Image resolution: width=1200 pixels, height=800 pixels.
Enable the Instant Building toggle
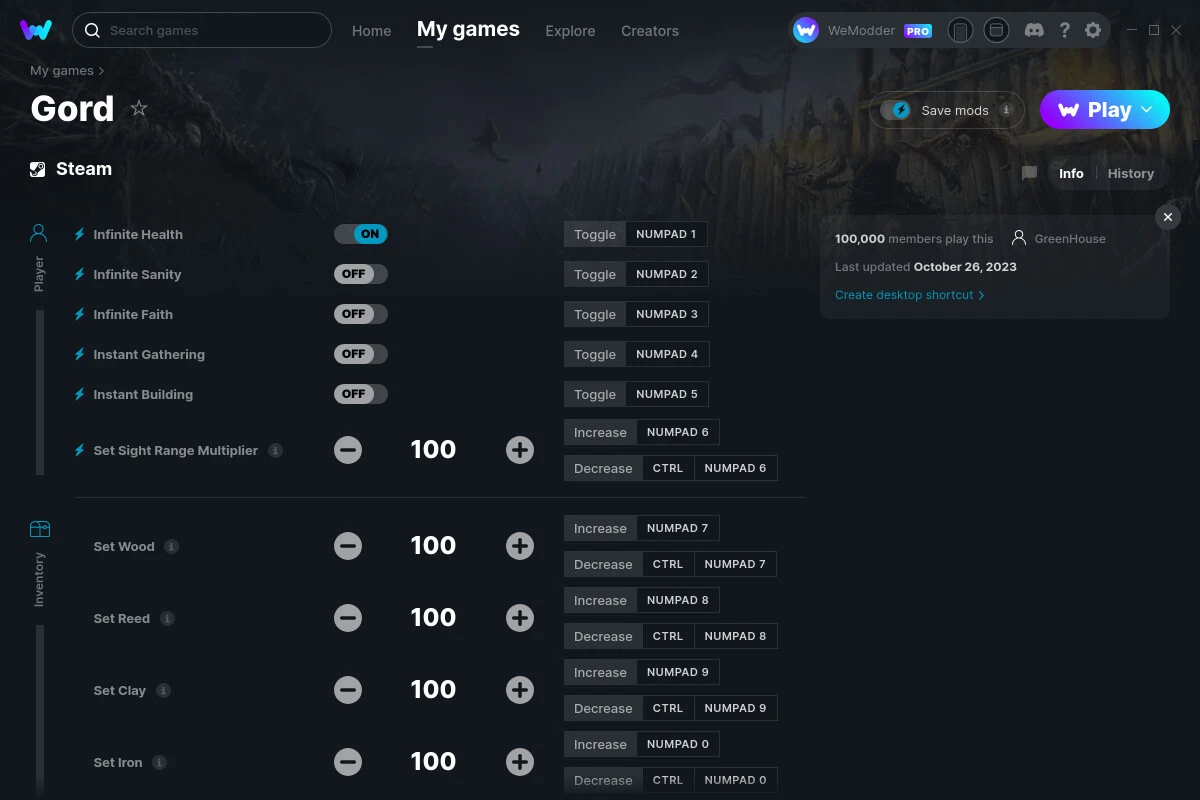[x=361, y=394]
